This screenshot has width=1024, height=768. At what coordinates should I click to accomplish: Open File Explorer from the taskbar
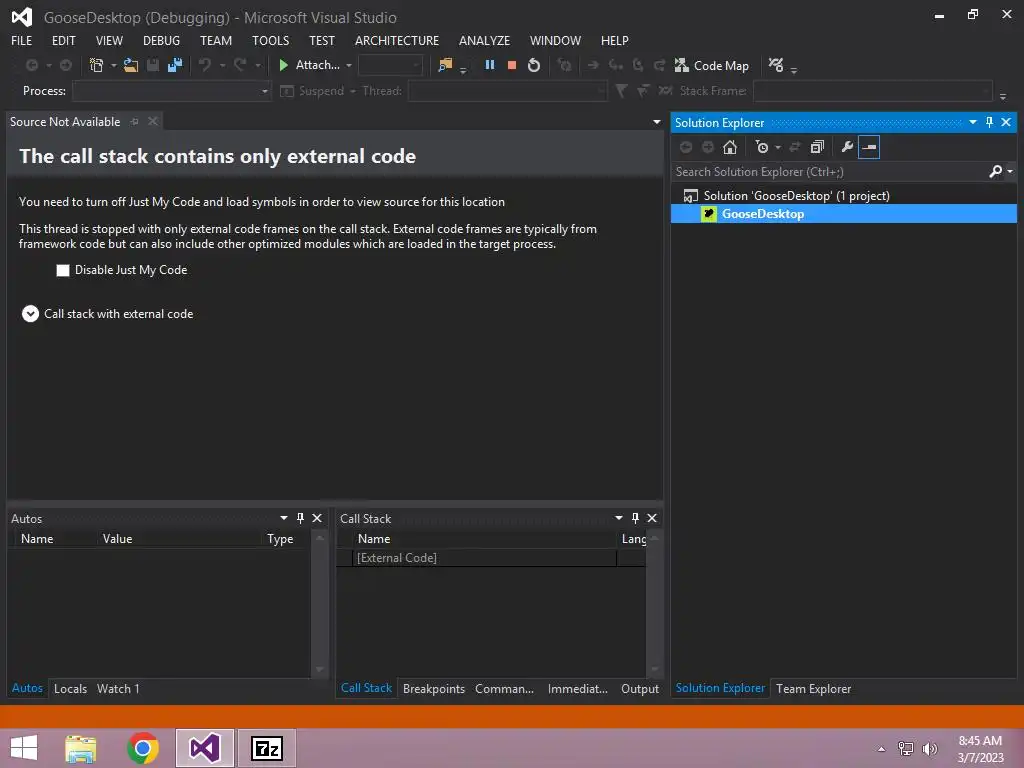pyautogui.click(x=81, y=748)
